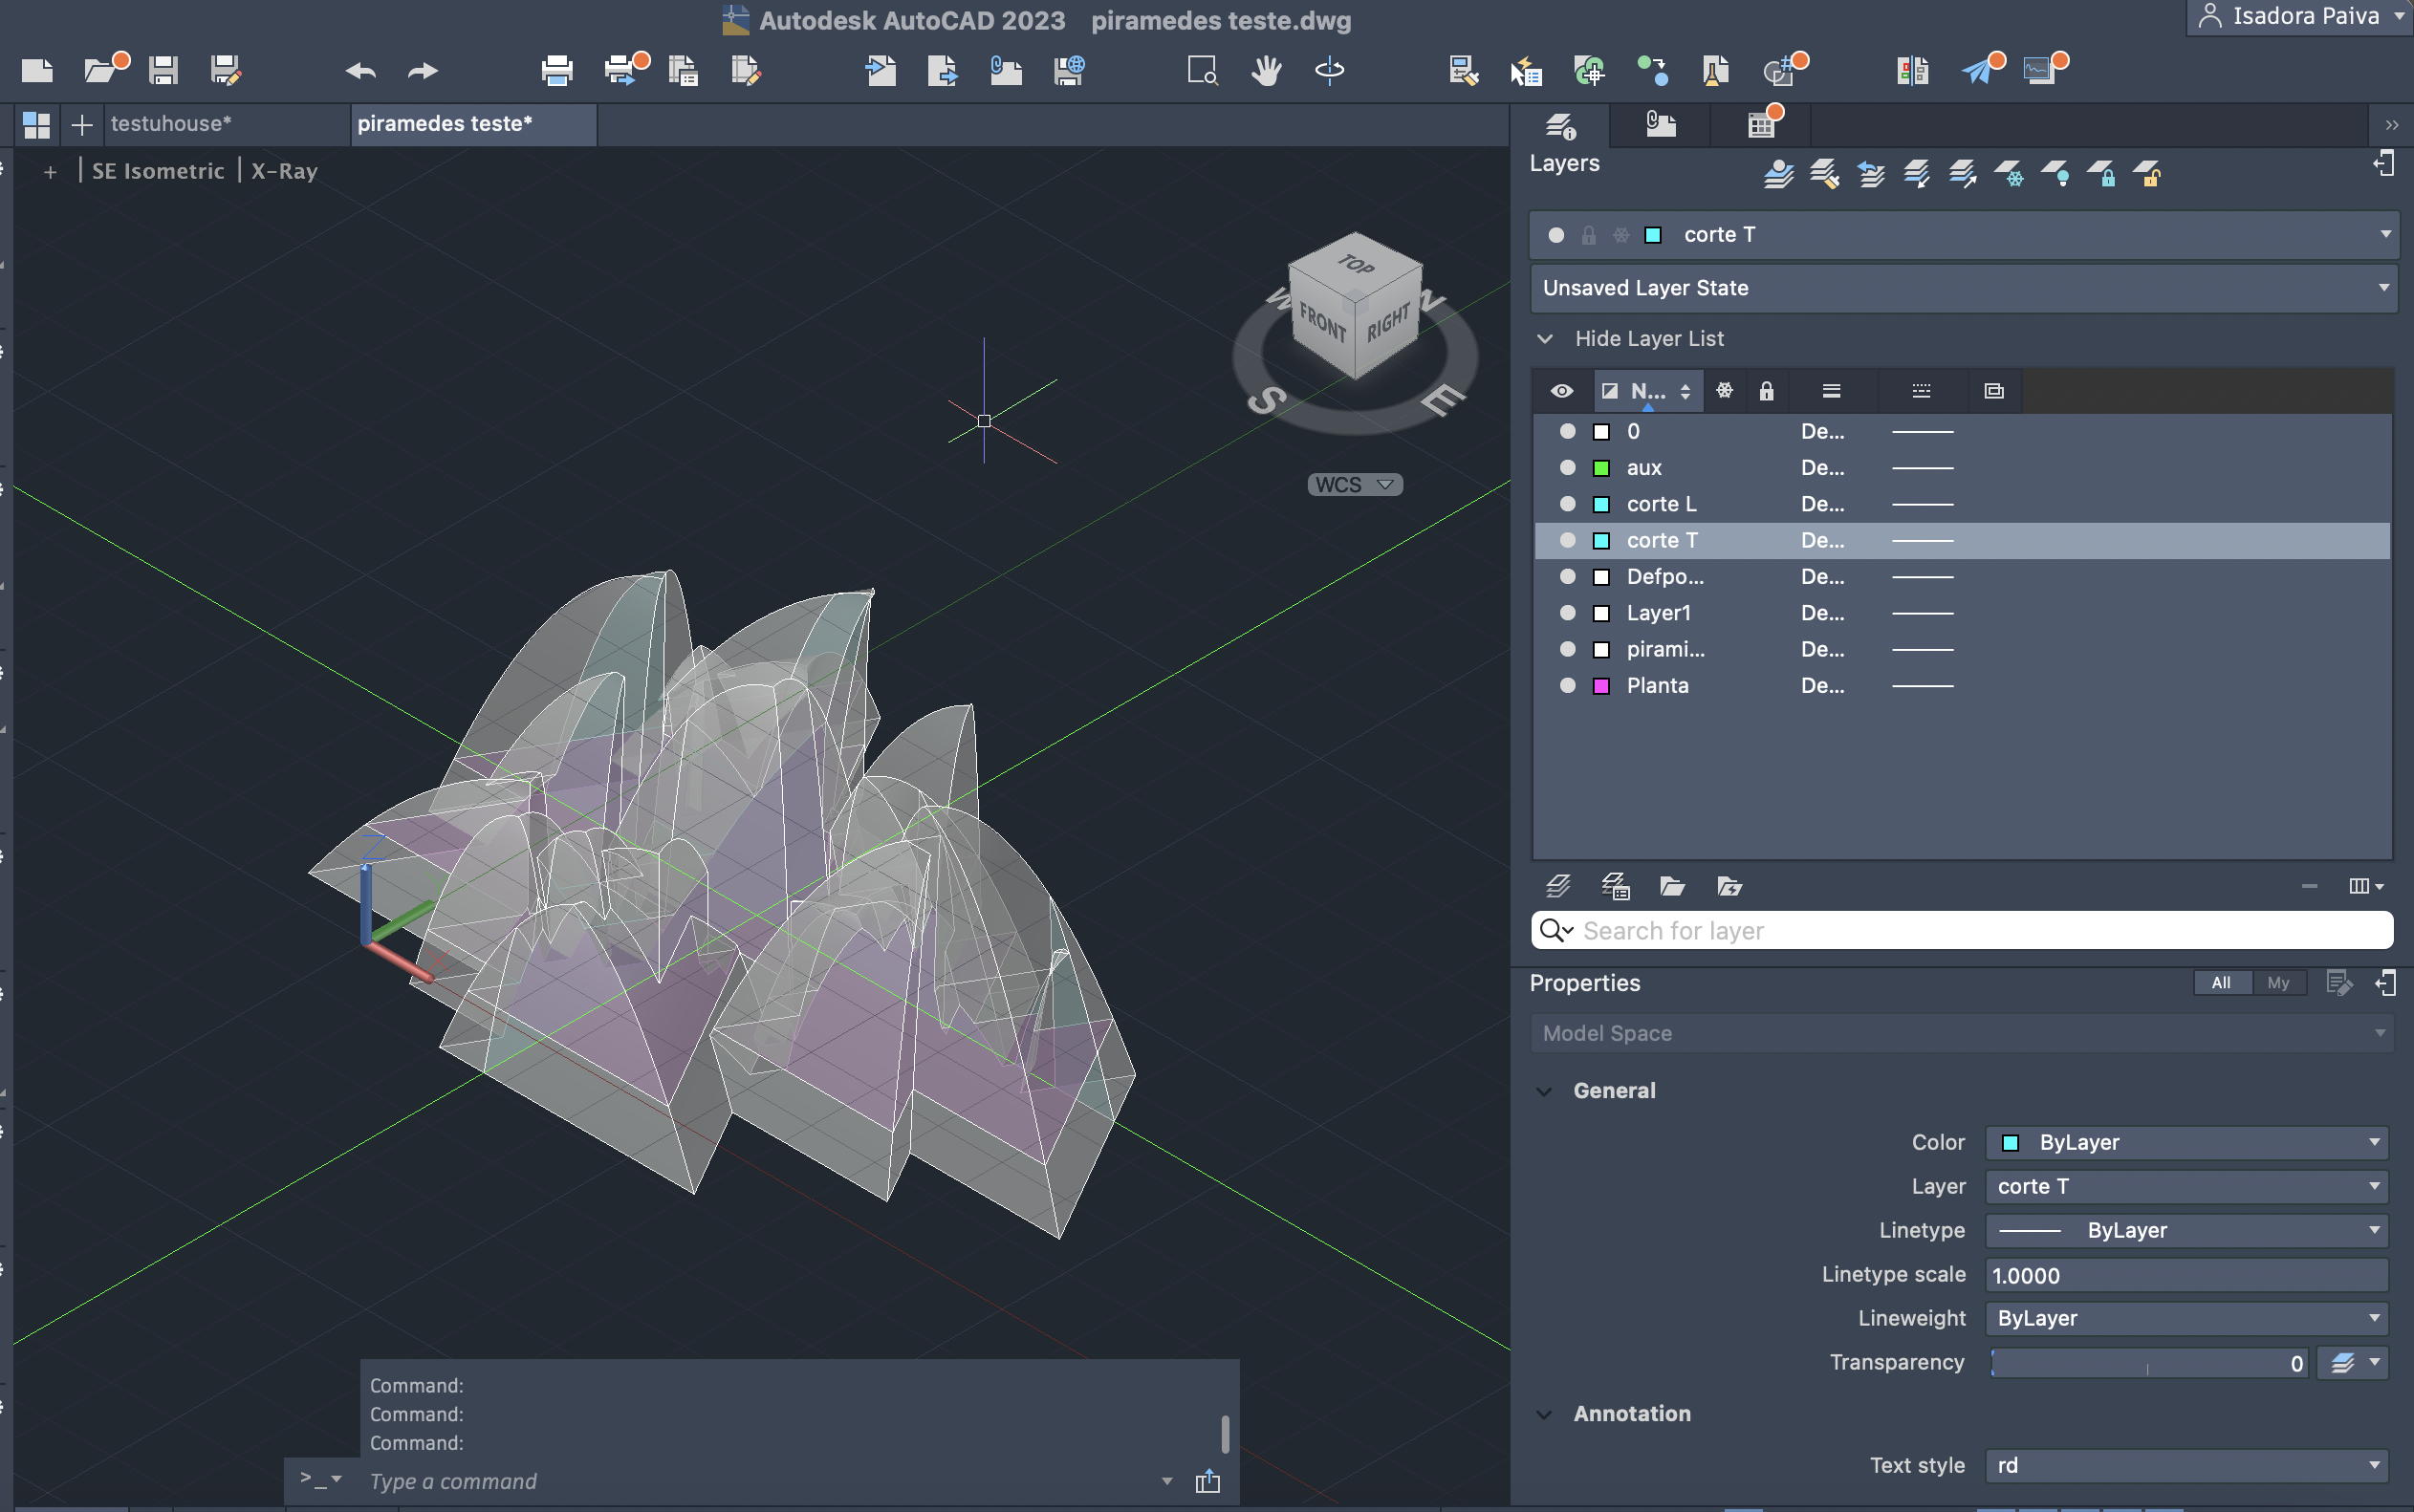Click the WCS coordinate system button

[x=1354, y=485]
